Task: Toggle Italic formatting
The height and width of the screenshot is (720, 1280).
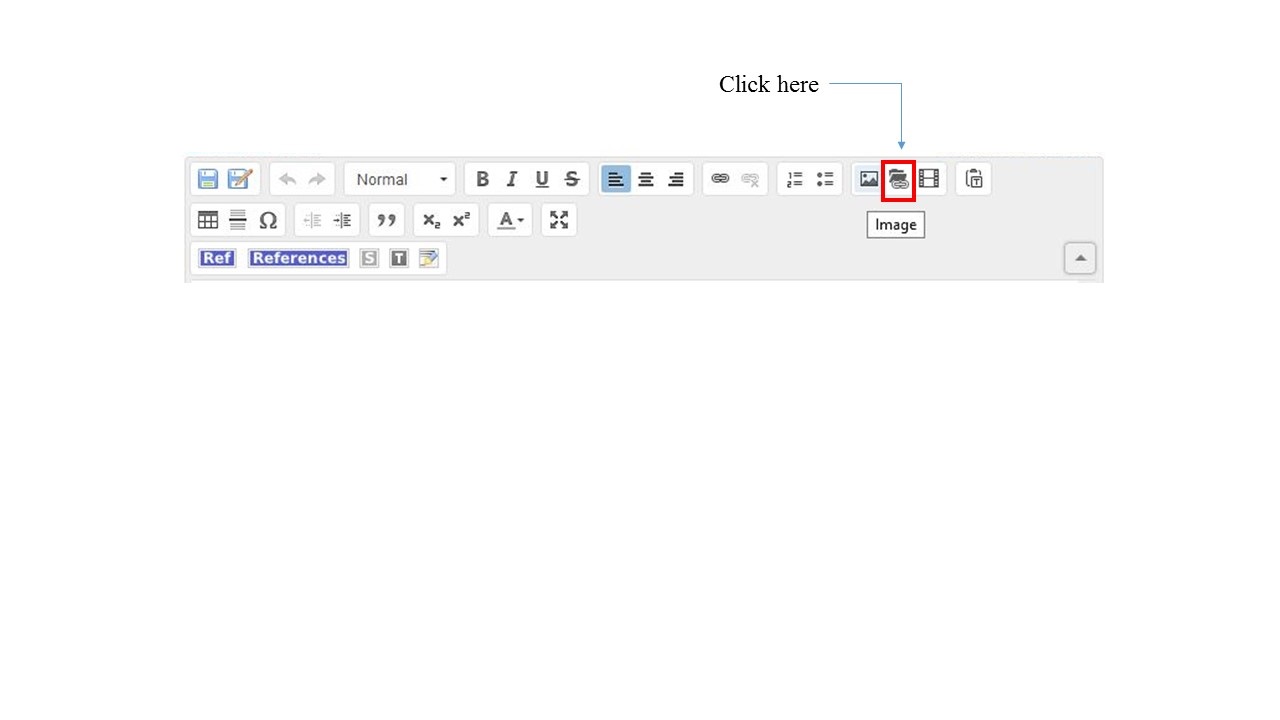Action: pyautogui.click(x=512, y=179)
